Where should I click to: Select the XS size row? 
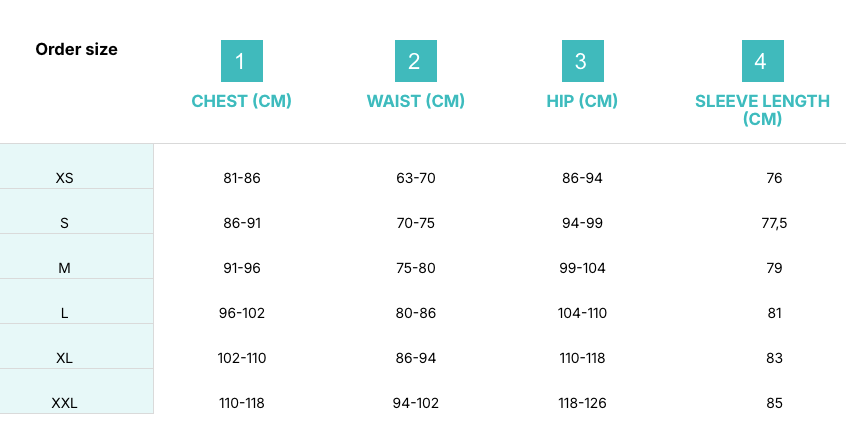tap(65, 178)
